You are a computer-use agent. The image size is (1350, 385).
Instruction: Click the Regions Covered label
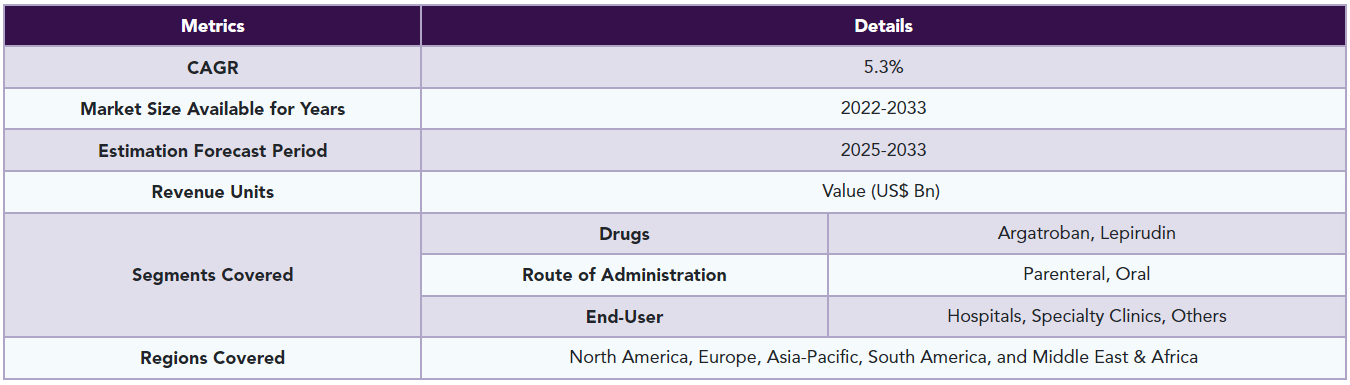tap(212, 358)
